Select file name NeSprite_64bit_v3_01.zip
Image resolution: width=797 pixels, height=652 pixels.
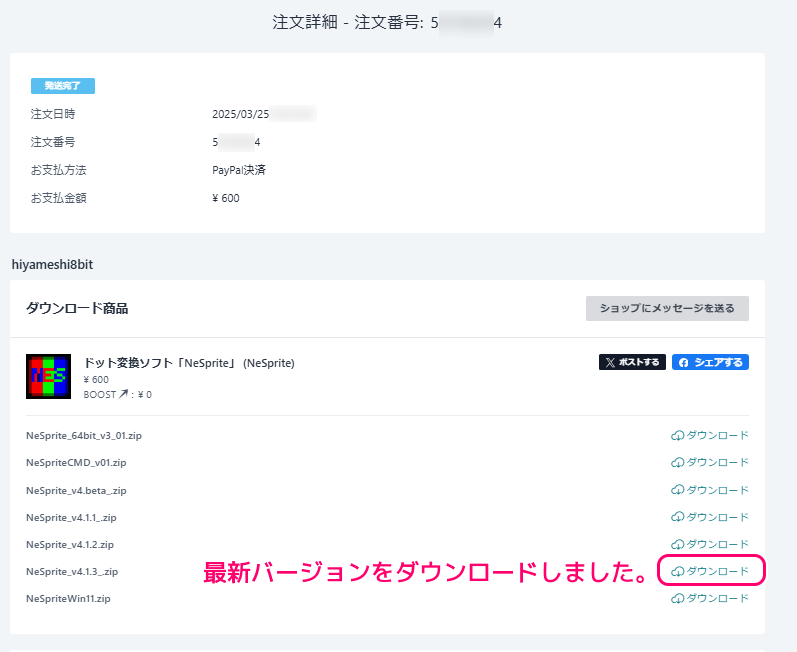click(84, 436)
